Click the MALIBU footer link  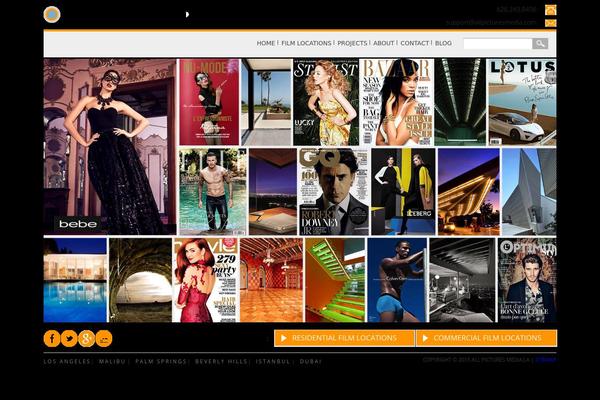point(112,361)
